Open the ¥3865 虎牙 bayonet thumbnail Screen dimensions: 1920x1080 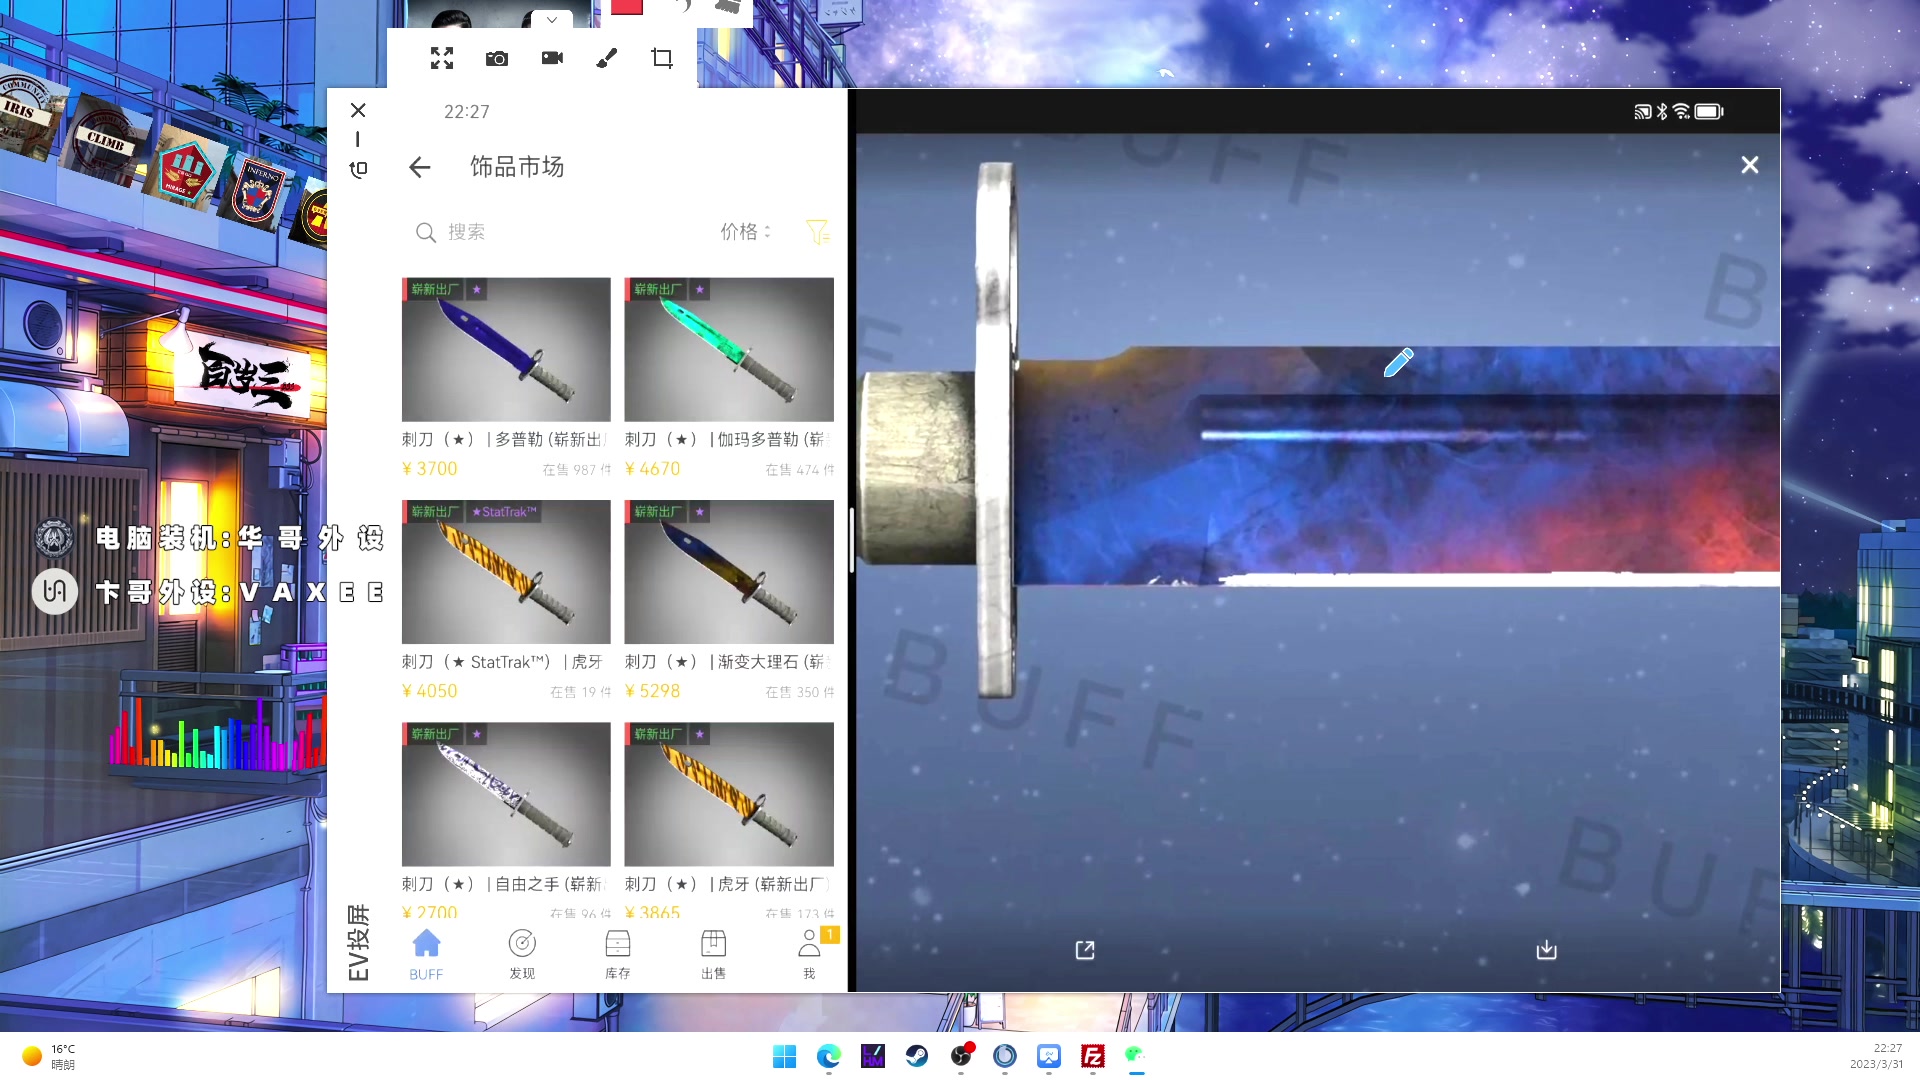(x=729, y=794)
